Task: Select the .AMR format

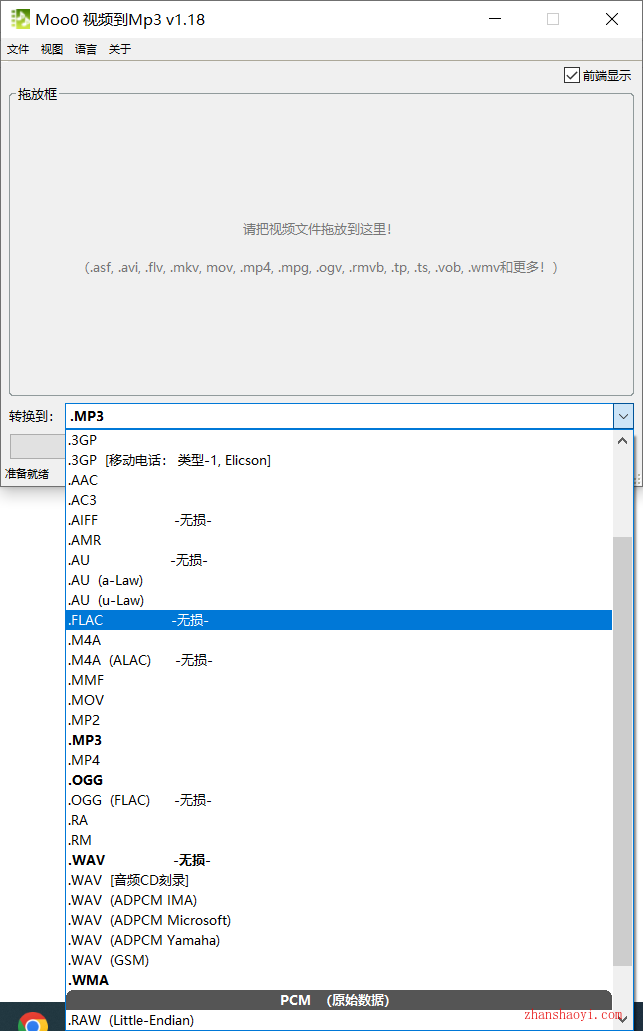Action: (339, 540)
